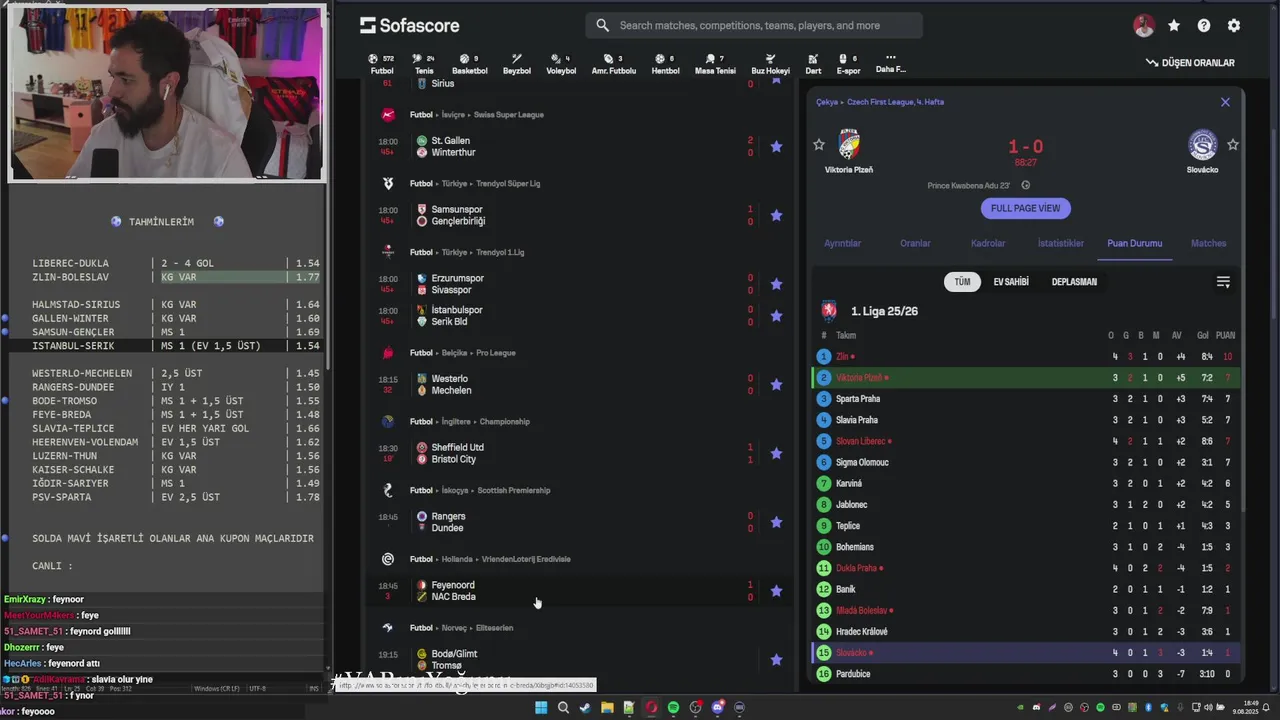
Task: Open Hradec Králové in standings
Action: [x=862, y=631]
